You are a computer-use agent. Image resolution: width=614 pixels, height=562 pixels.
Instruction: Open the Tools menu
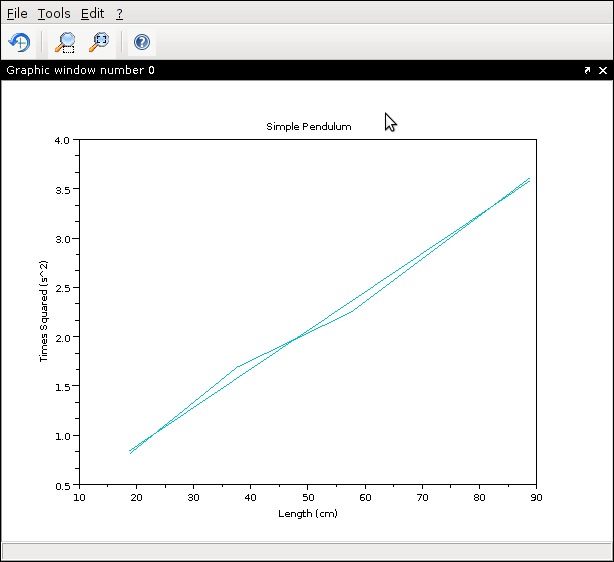tap(54, 14)
